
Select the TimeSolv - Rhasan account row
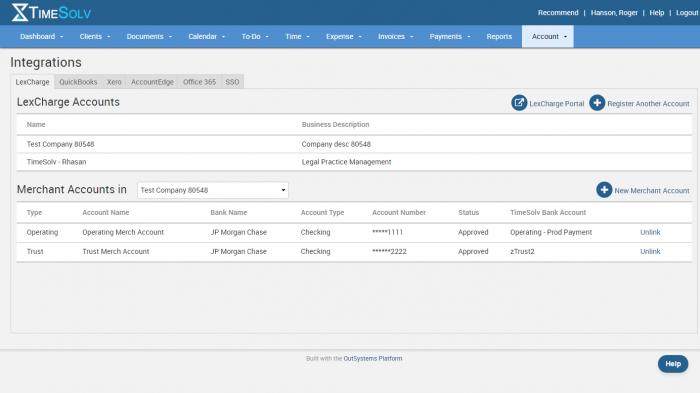click(x=354, y=162)
